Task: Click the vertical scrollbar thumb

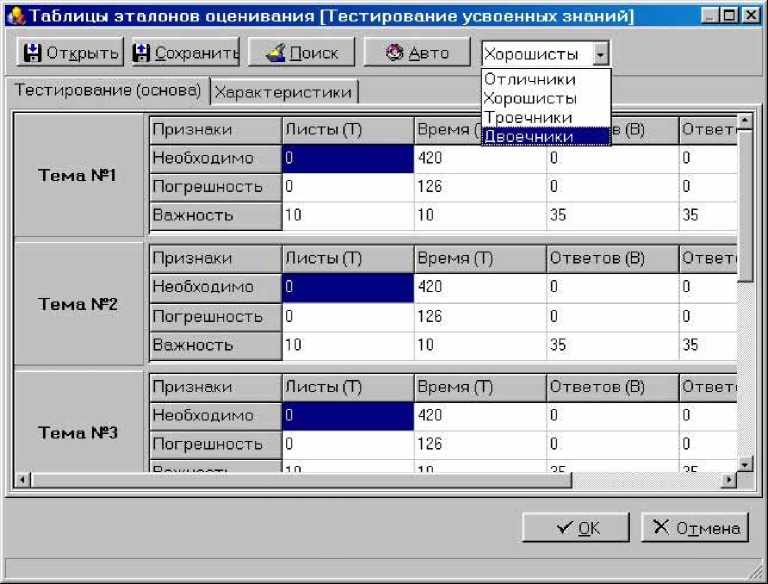Action: [745, 206]
